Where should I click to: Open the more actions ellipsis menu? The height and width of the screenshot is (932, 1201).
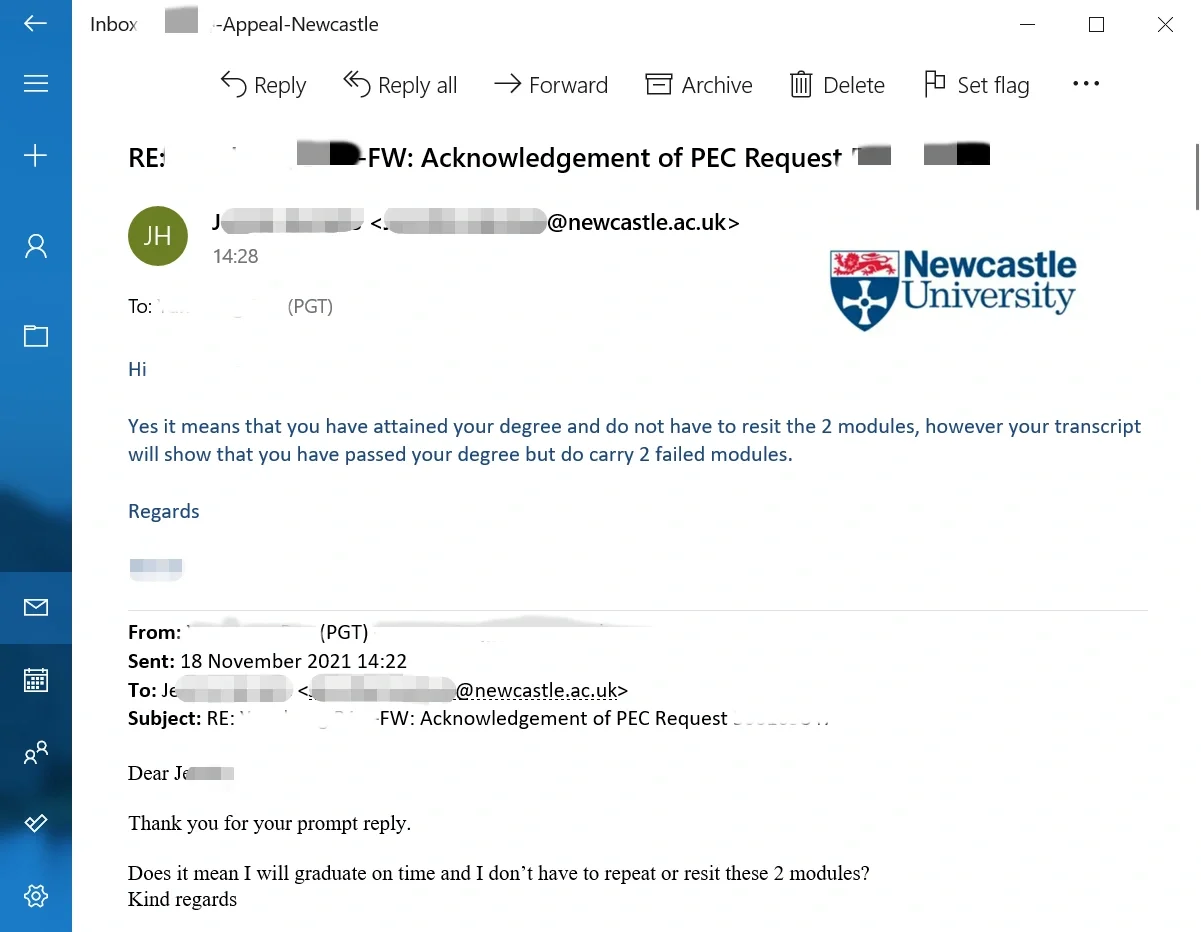point(1085,85)
